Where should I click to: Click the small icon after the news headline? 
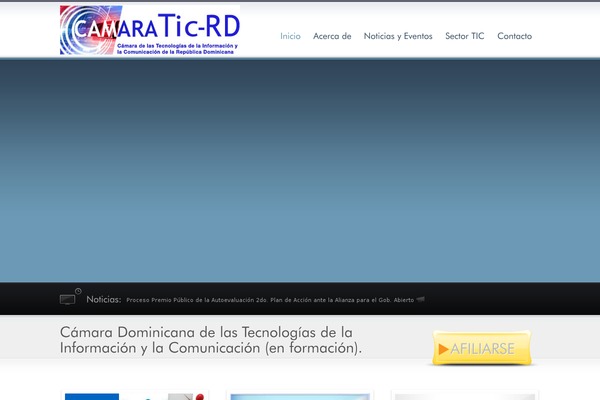click(421, 299)
